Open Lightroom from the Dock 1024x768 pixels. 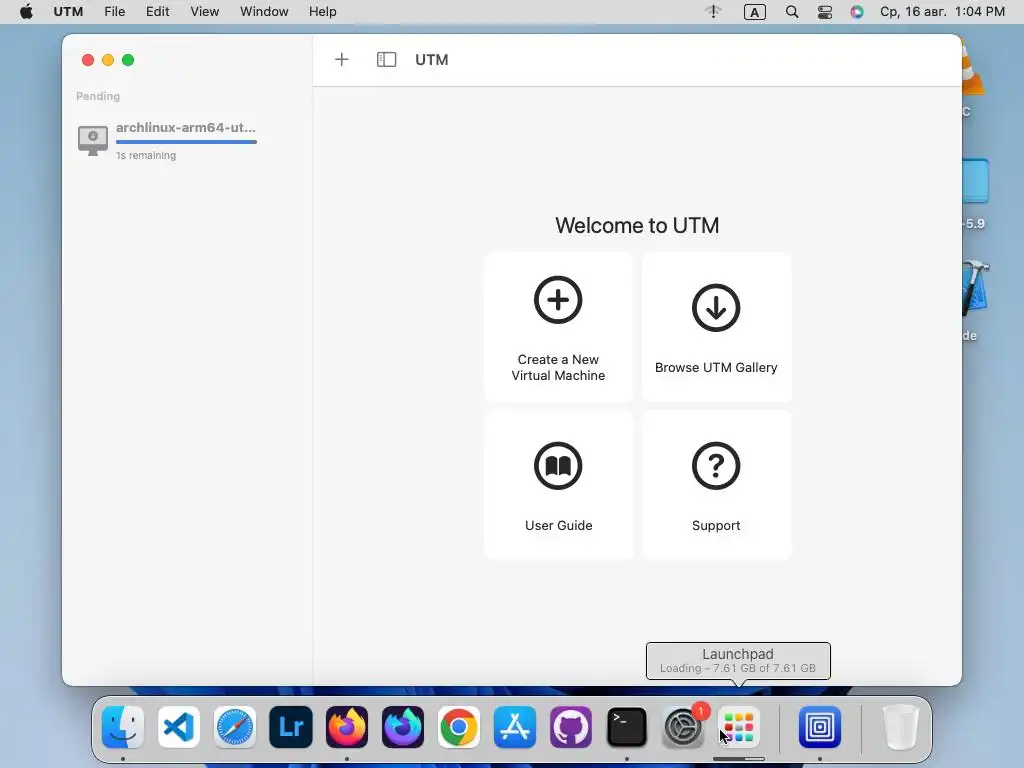pos(291,727)
